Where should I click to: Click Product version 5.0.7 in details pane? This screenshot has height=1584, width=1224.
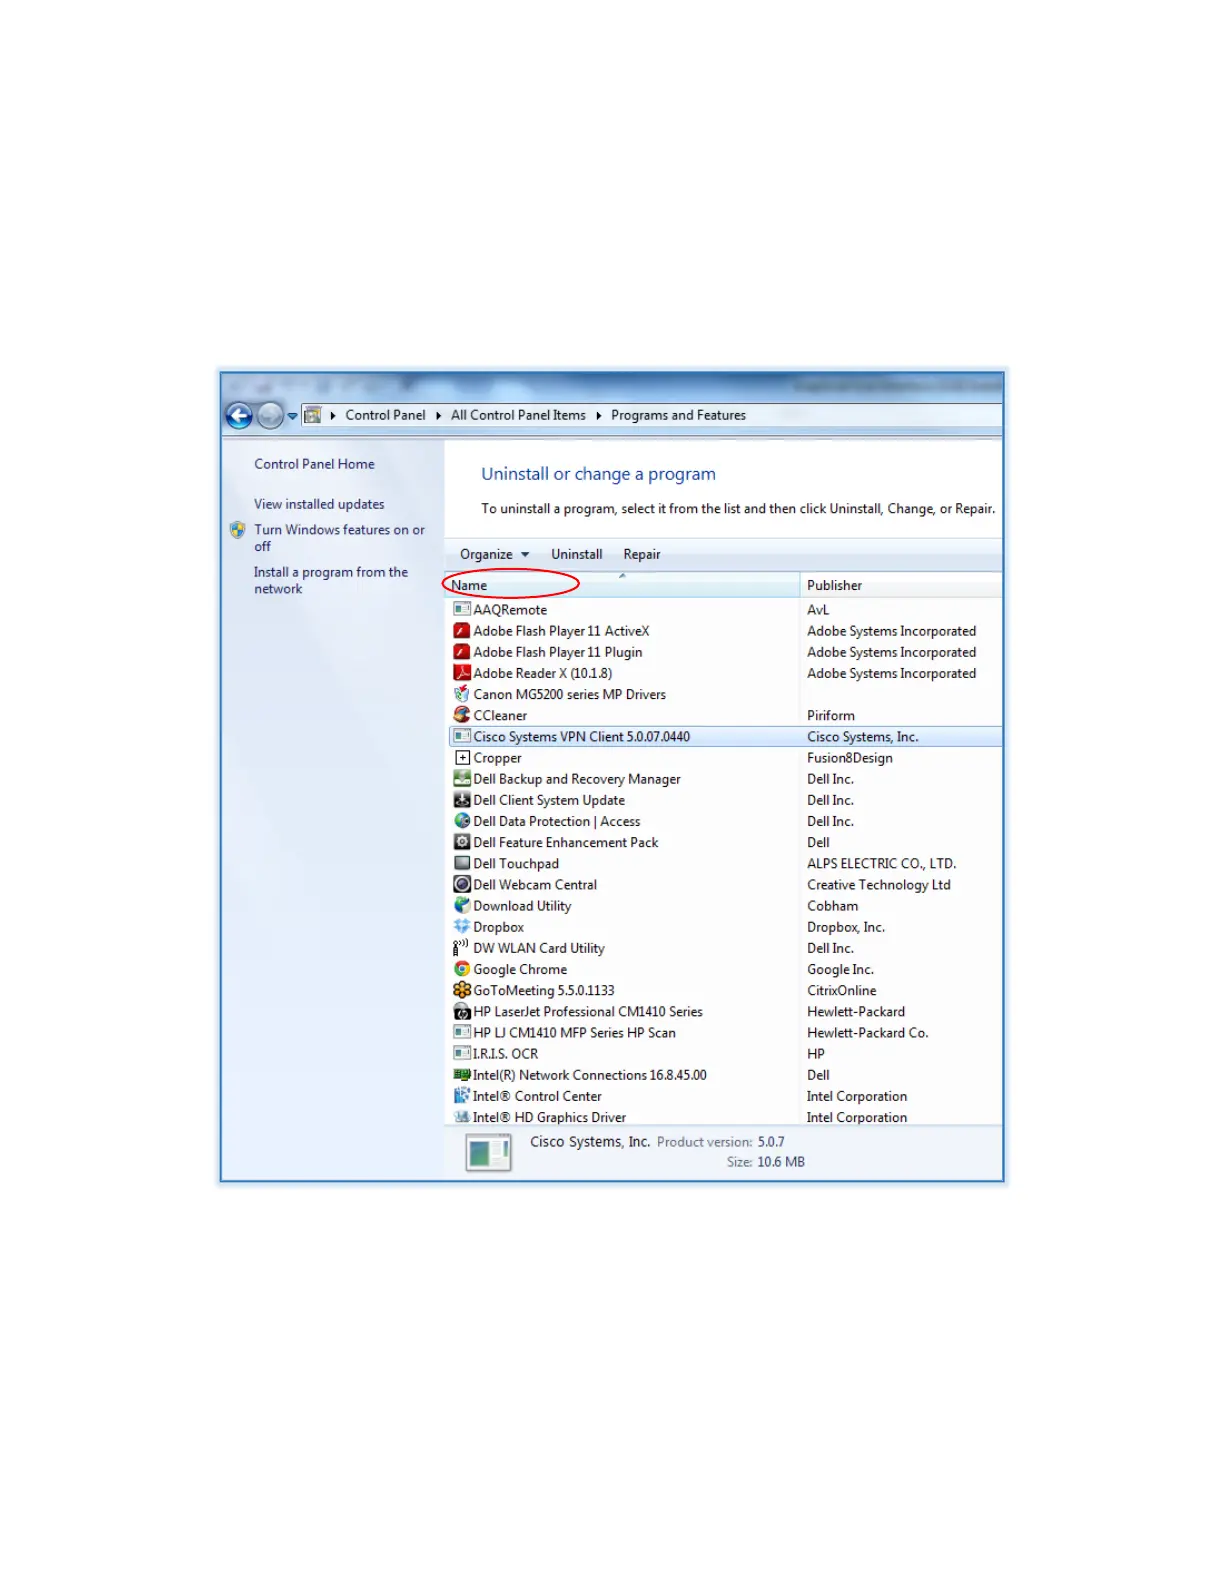pos(721,1142)
